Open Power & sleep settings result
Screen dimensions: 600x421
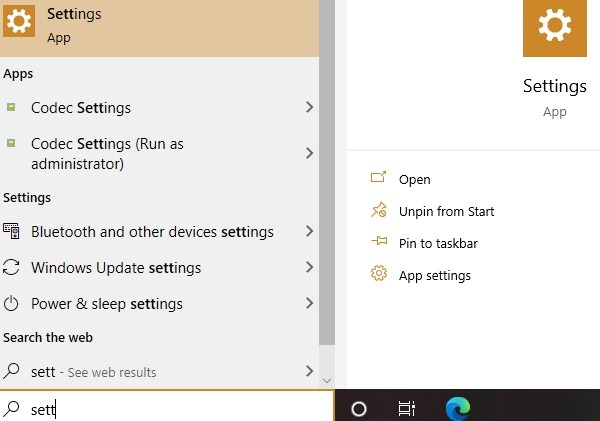click(159, 304)
